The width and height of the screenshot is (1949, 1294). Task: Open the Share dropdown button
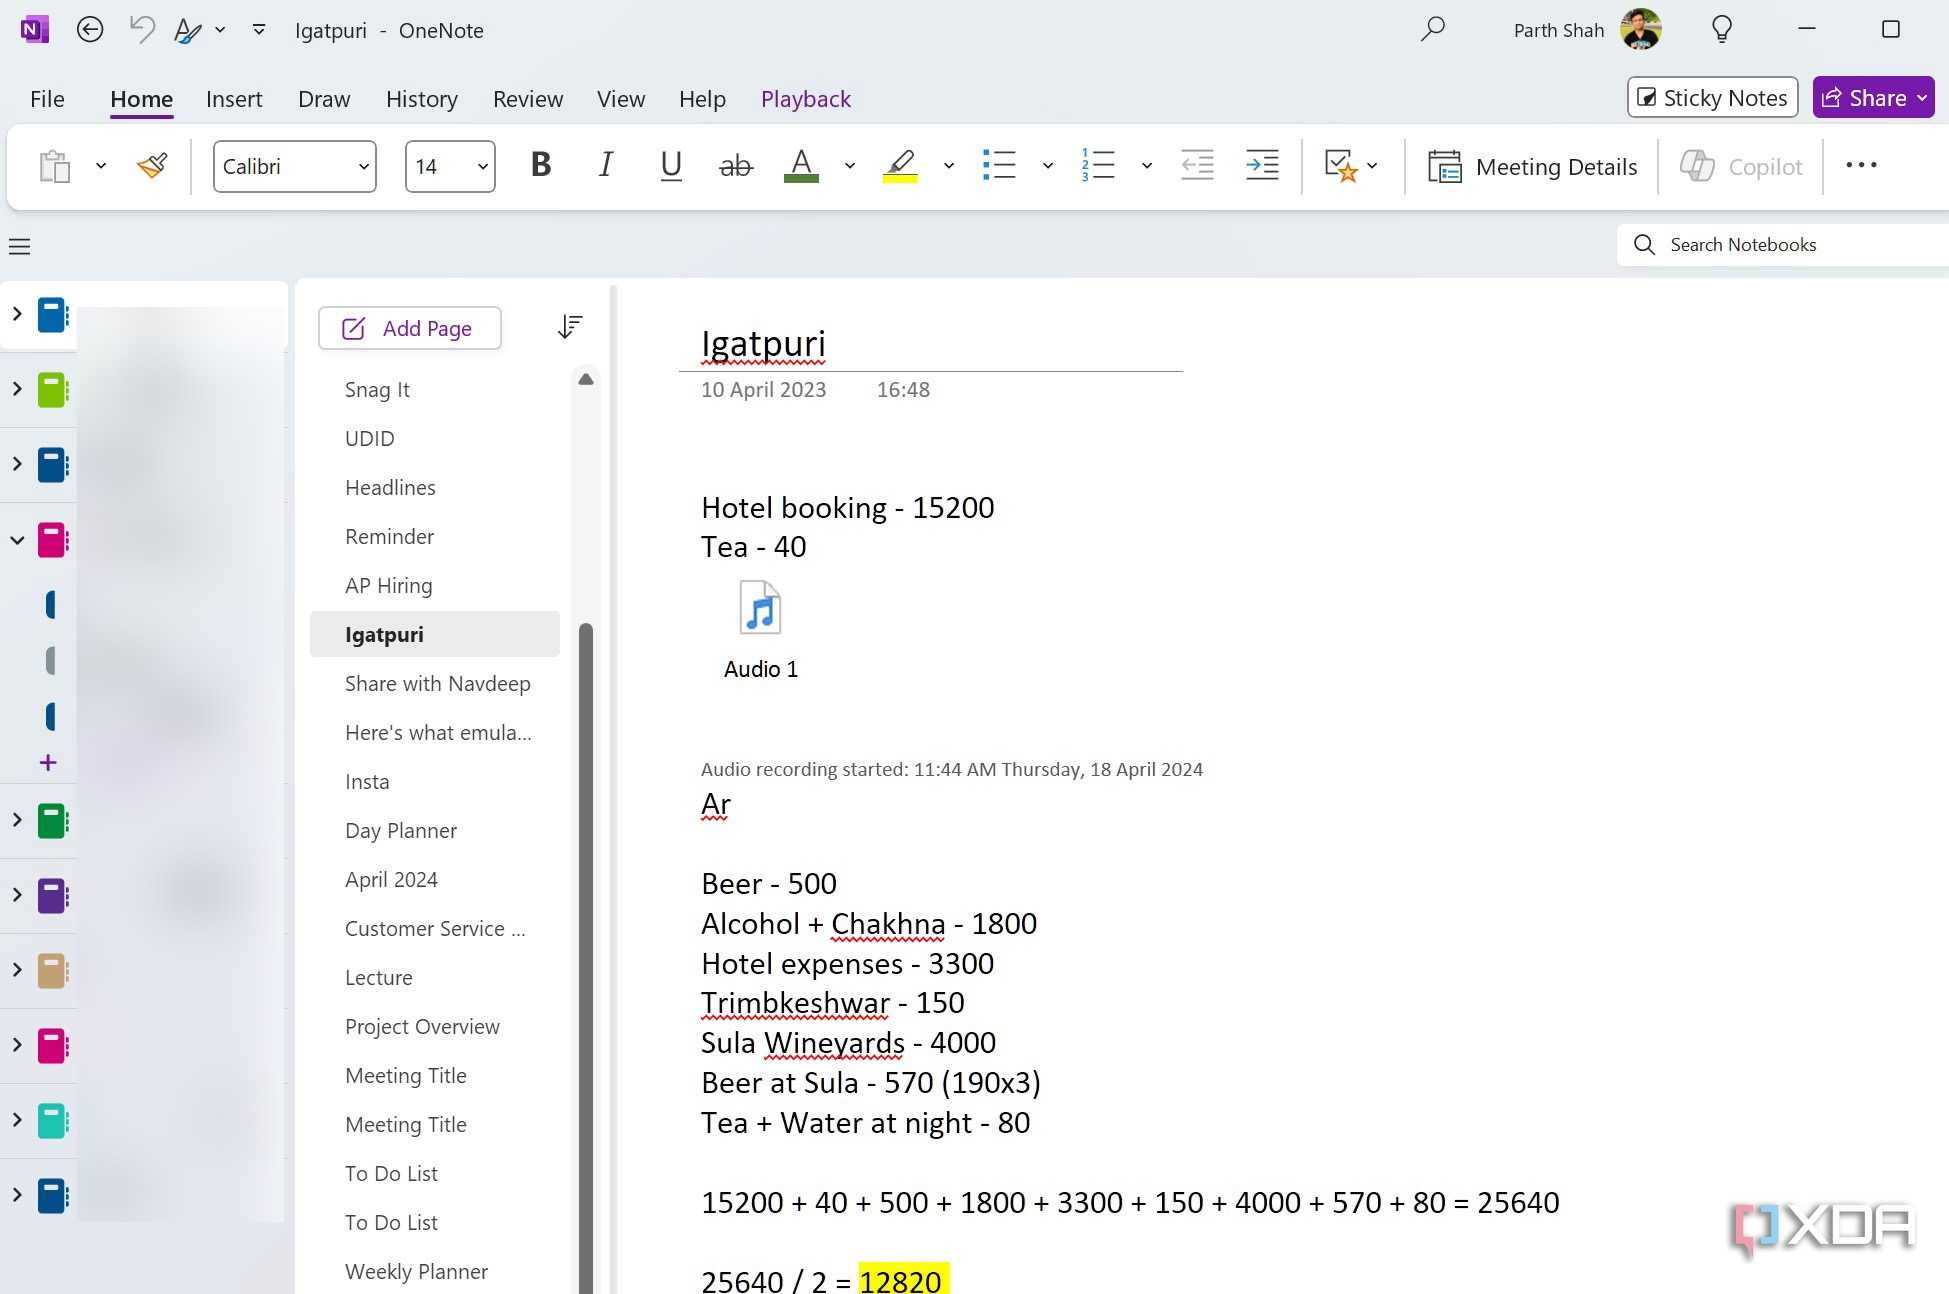click(x=1873, y=97)
